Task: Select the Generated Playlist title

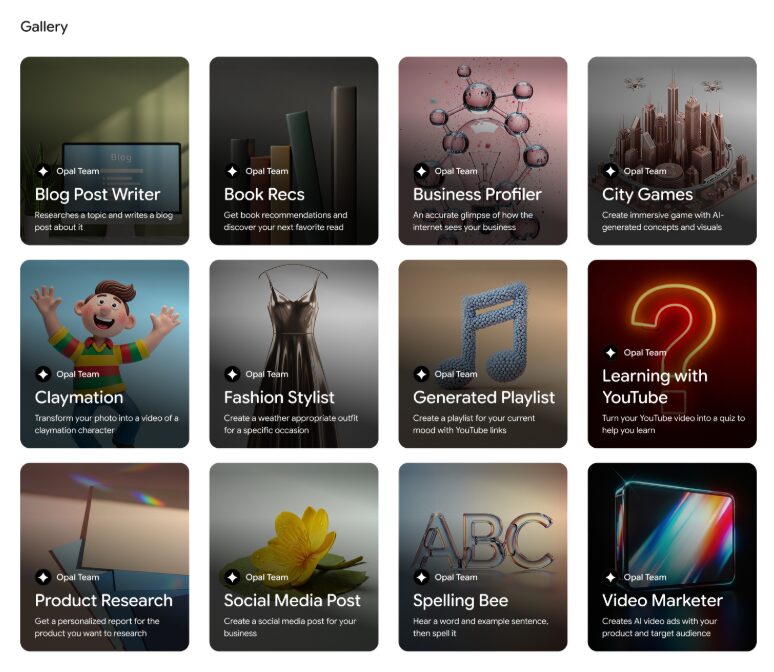Action: [484, 397]
